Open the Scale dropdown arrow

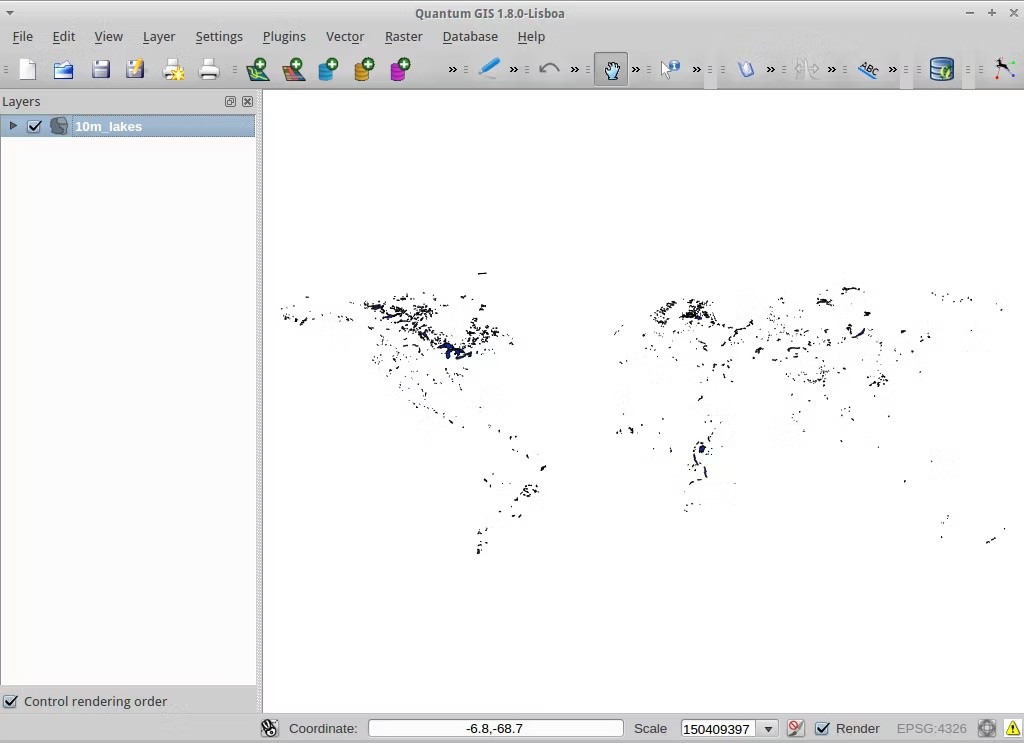click(x=768, y=728)
